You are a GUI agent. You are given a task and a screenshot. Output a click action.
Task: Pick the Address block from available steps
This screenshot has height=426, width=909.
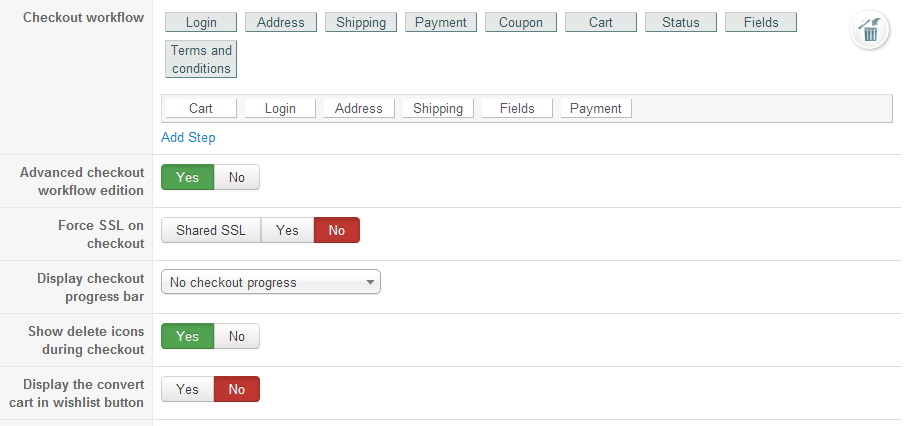point(281,22)
